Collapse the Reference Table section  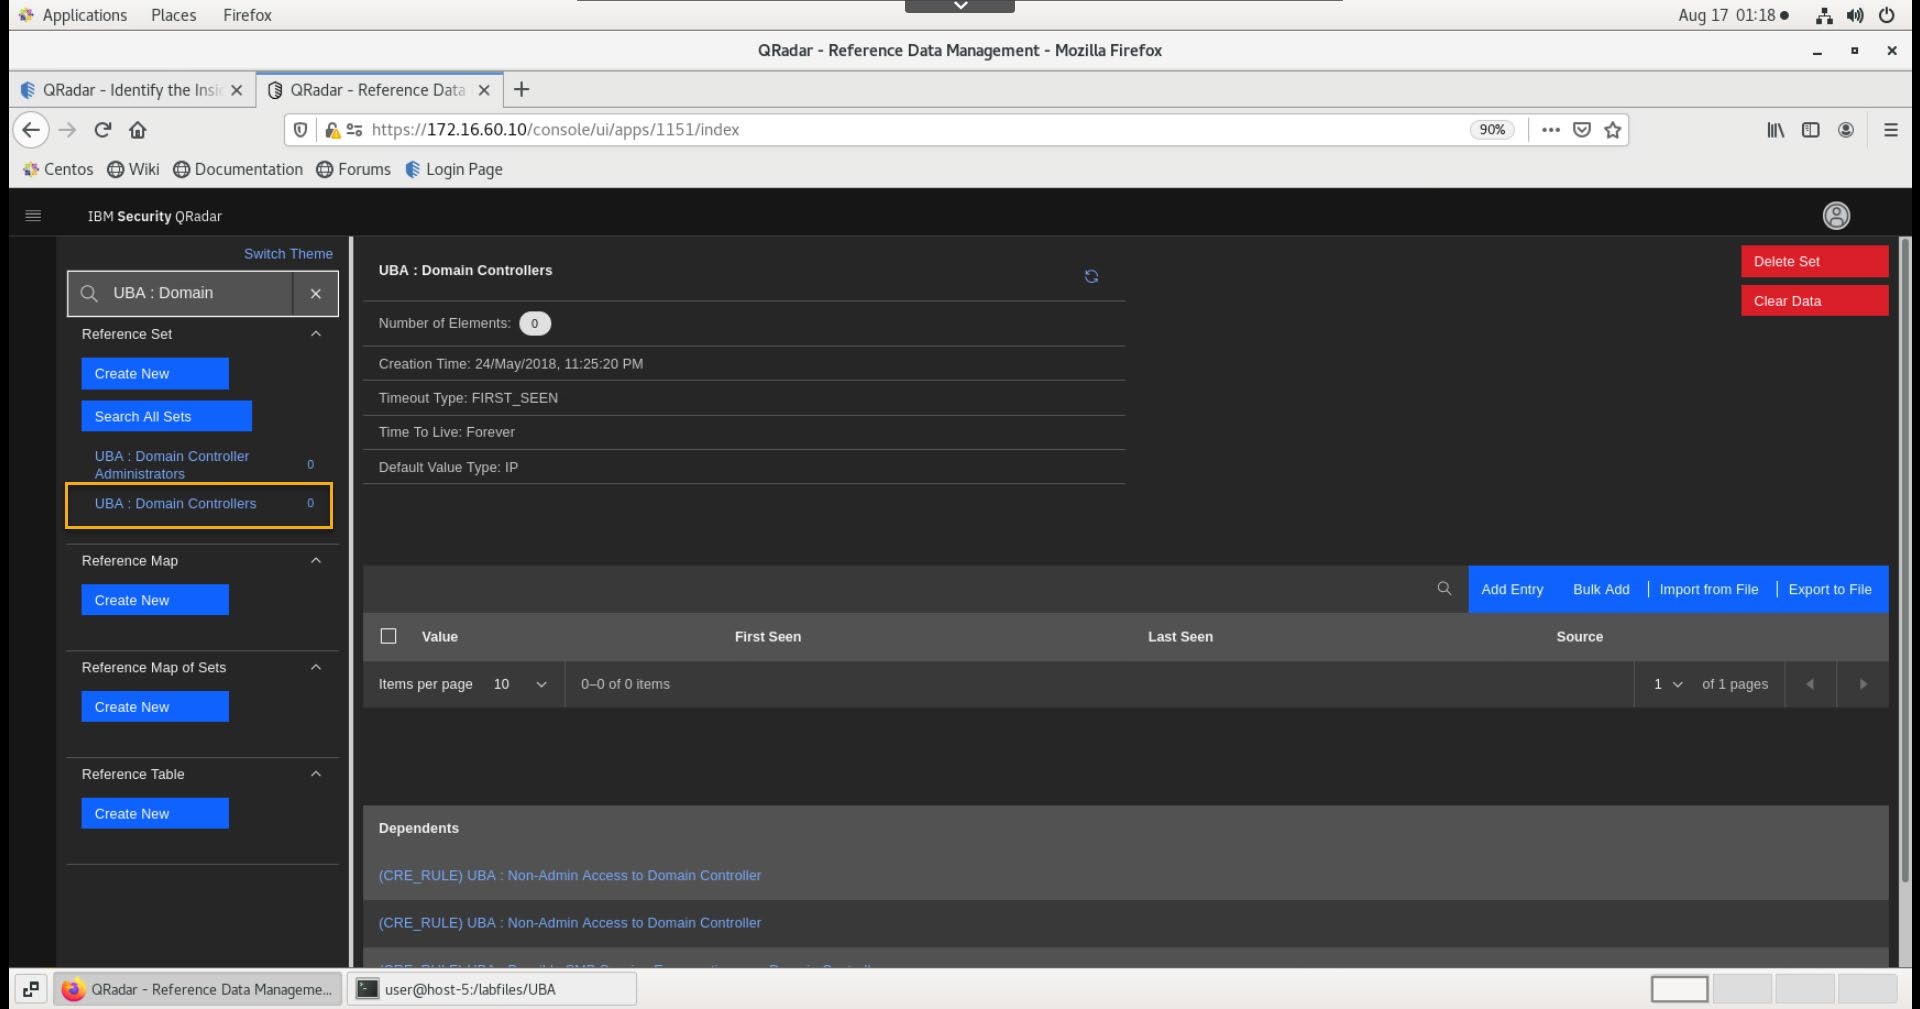pos(316,774)
